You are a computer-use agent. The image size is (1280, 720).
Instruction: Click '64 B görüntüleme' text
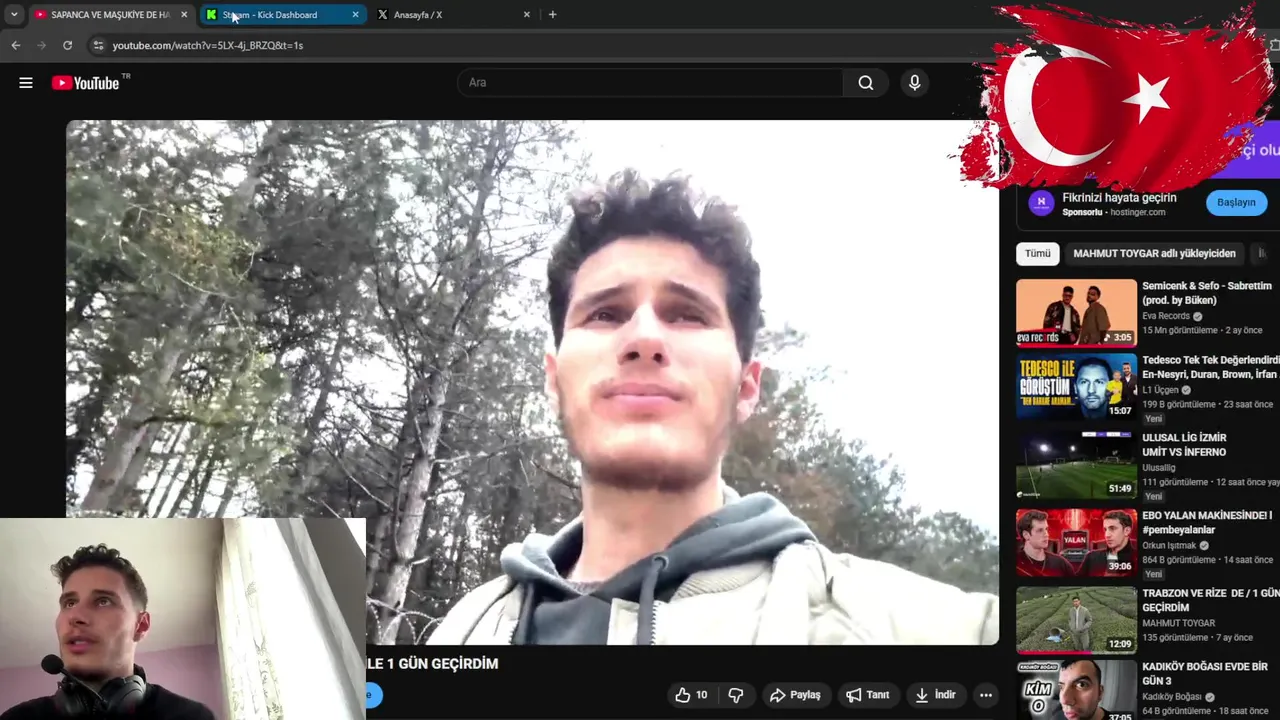click(x=1176, y=711)
